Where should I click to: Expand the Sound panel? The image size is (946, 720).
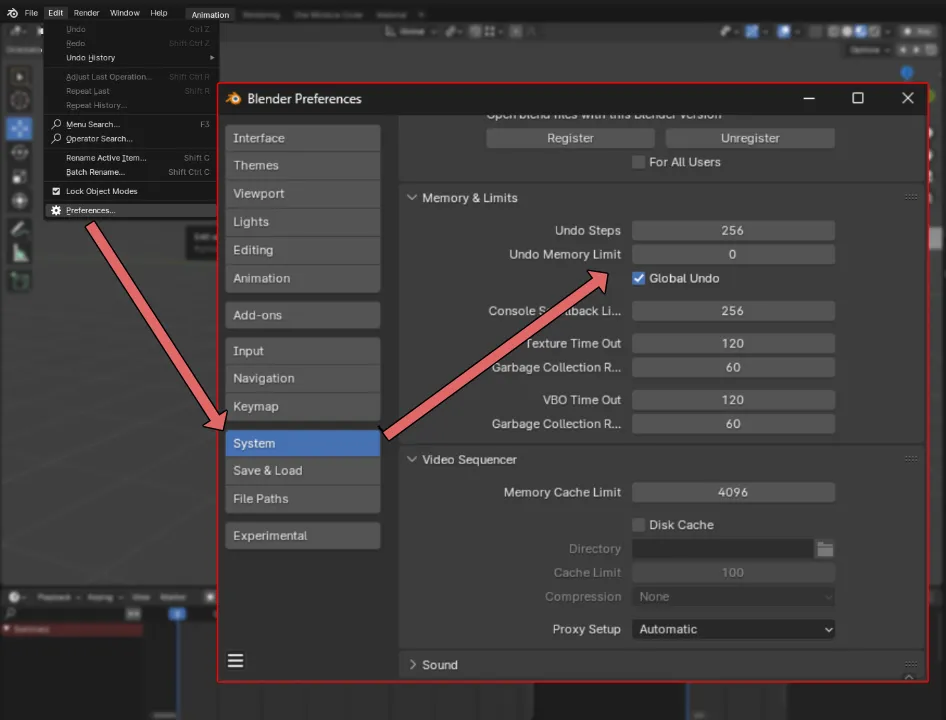coord(413,664)
